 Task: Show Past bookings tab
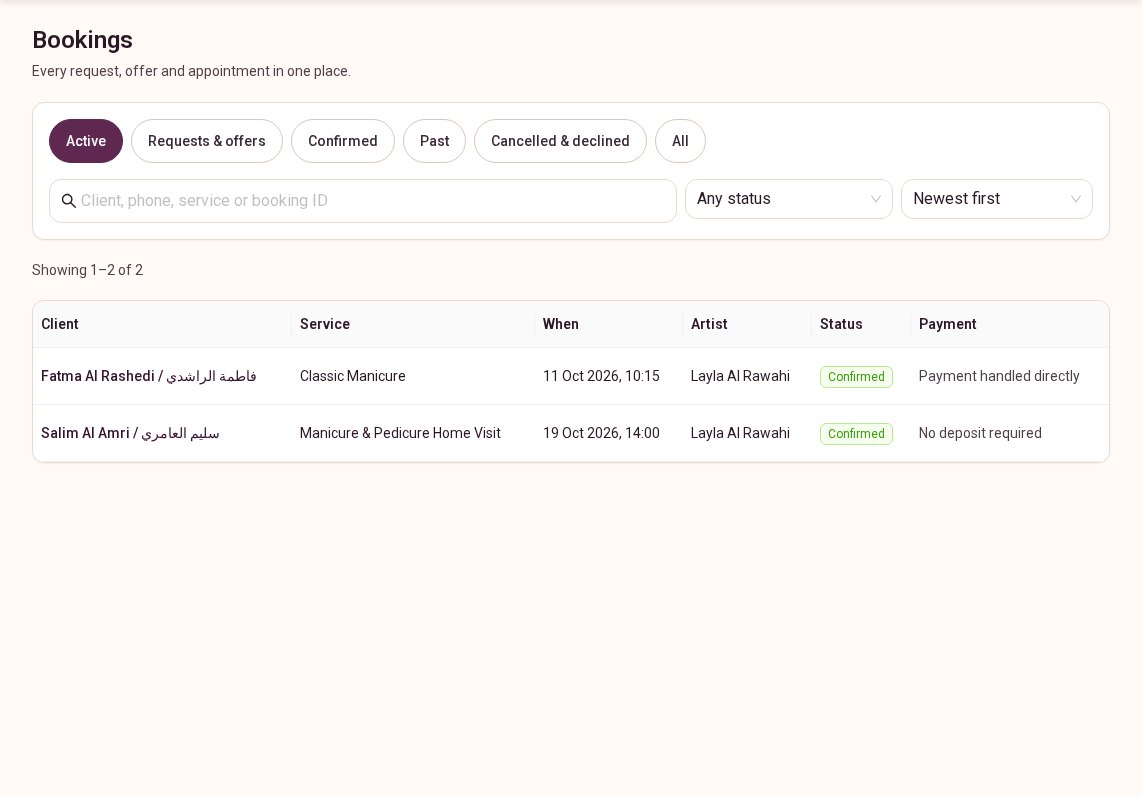click(x=435, y=141)
